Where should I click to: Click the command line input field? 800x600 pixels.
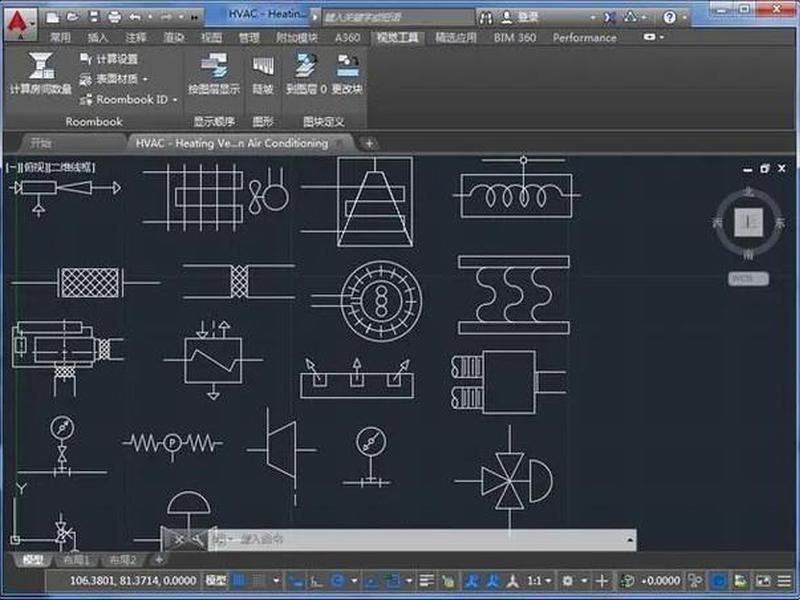click(421, 539)
